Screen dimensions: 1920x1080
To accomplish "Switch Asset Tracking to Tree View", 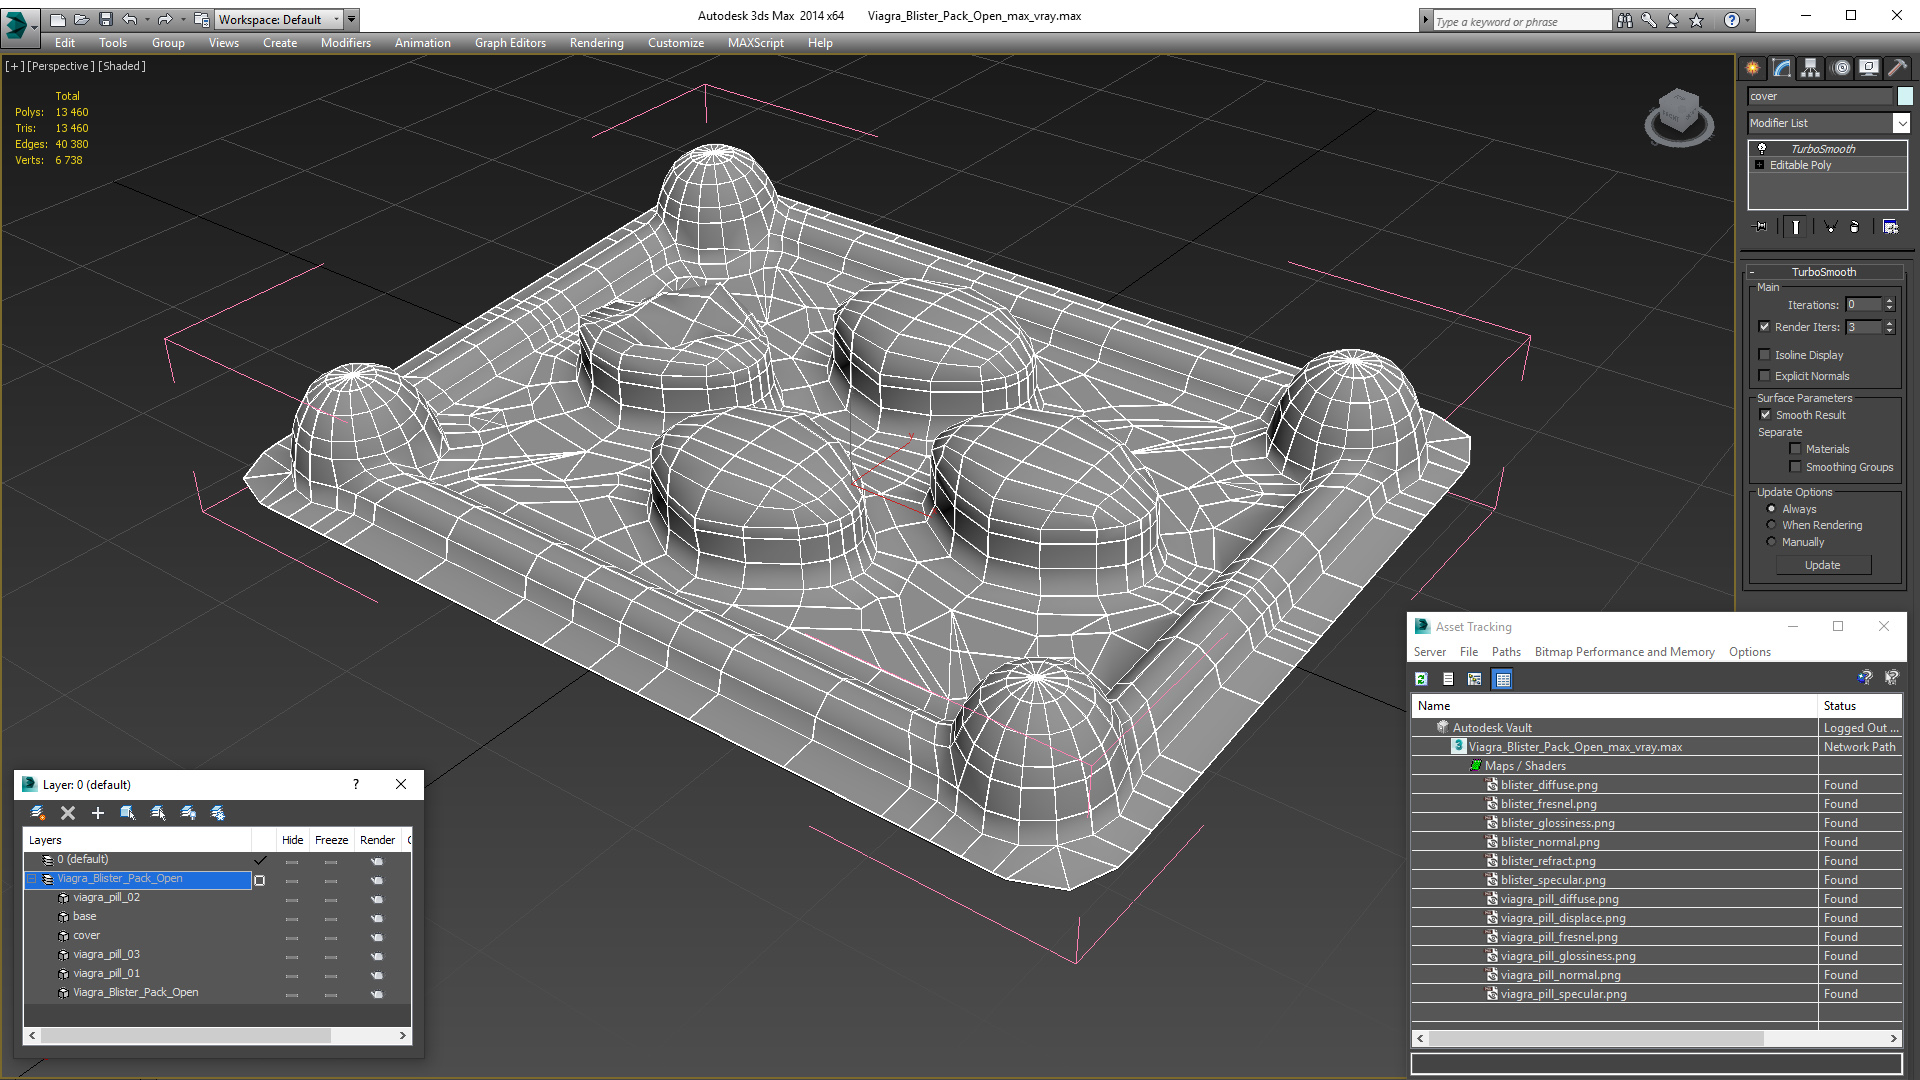I will pyautogui.click(x=1474, y=679).
